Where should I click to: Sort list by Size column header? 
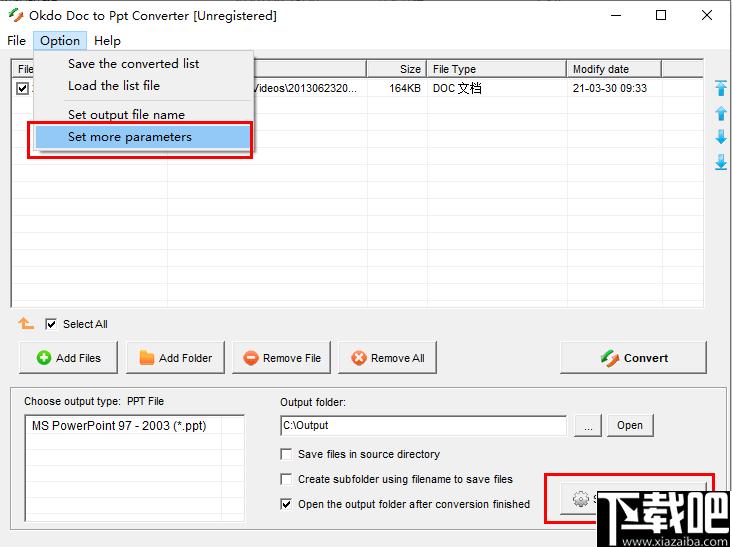(397, 69)
